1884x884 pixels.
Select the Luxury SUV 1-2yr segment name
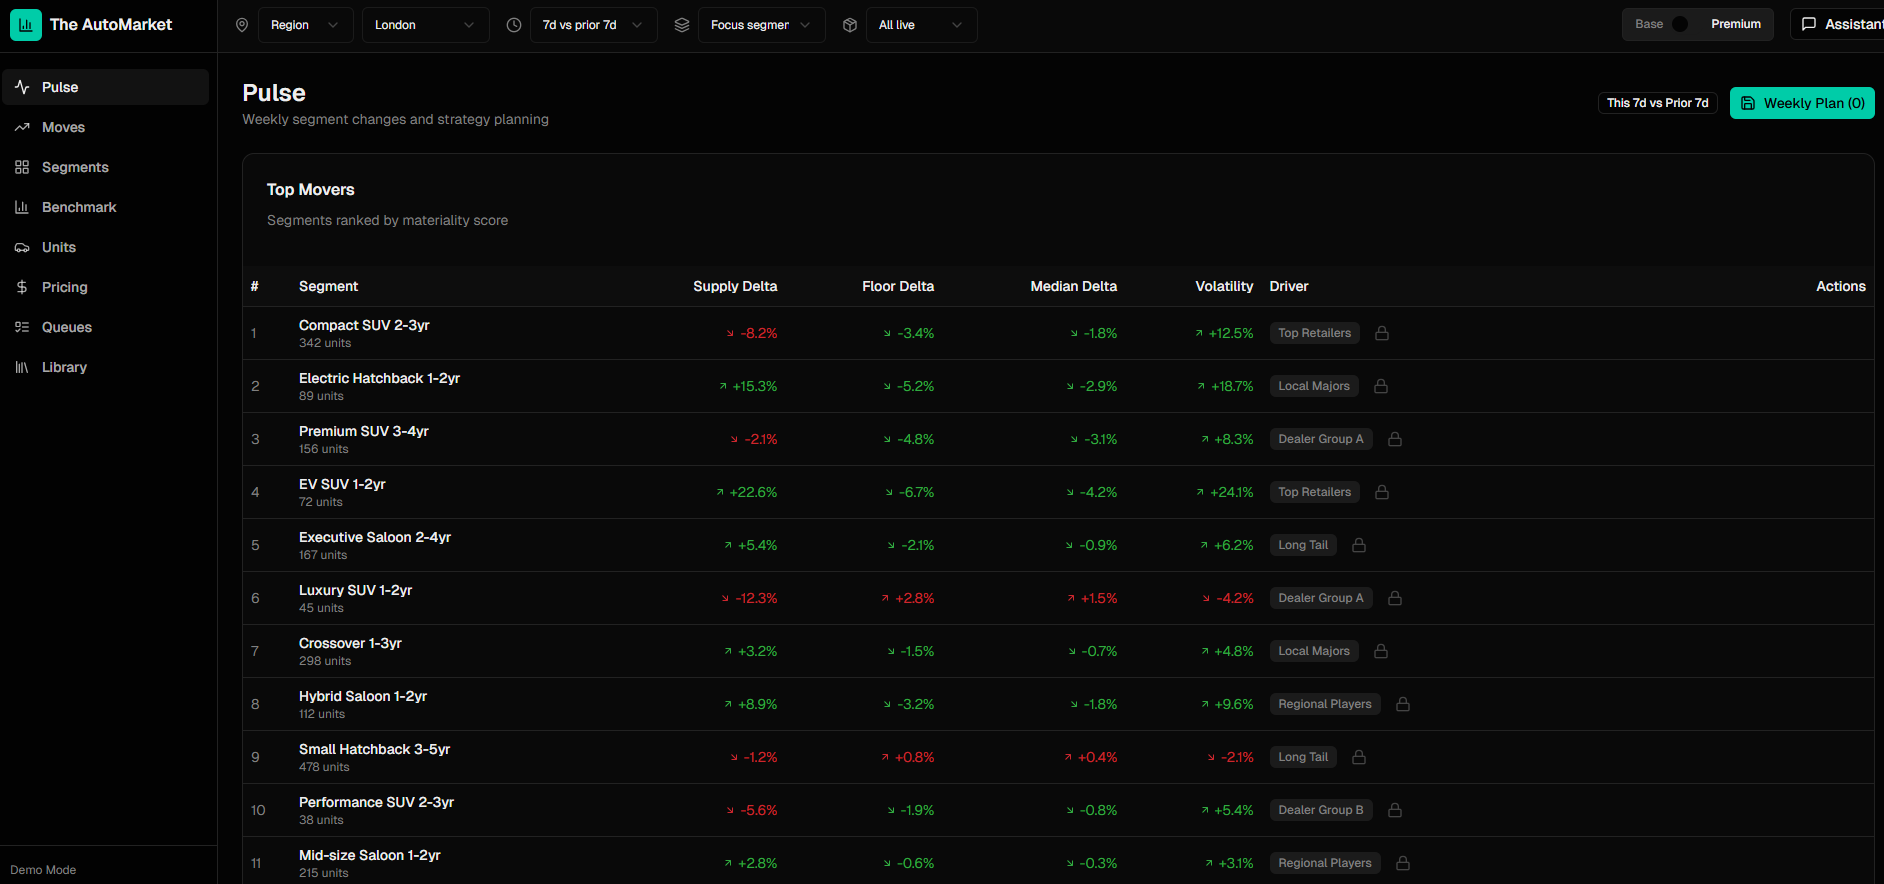pos(355,590)
